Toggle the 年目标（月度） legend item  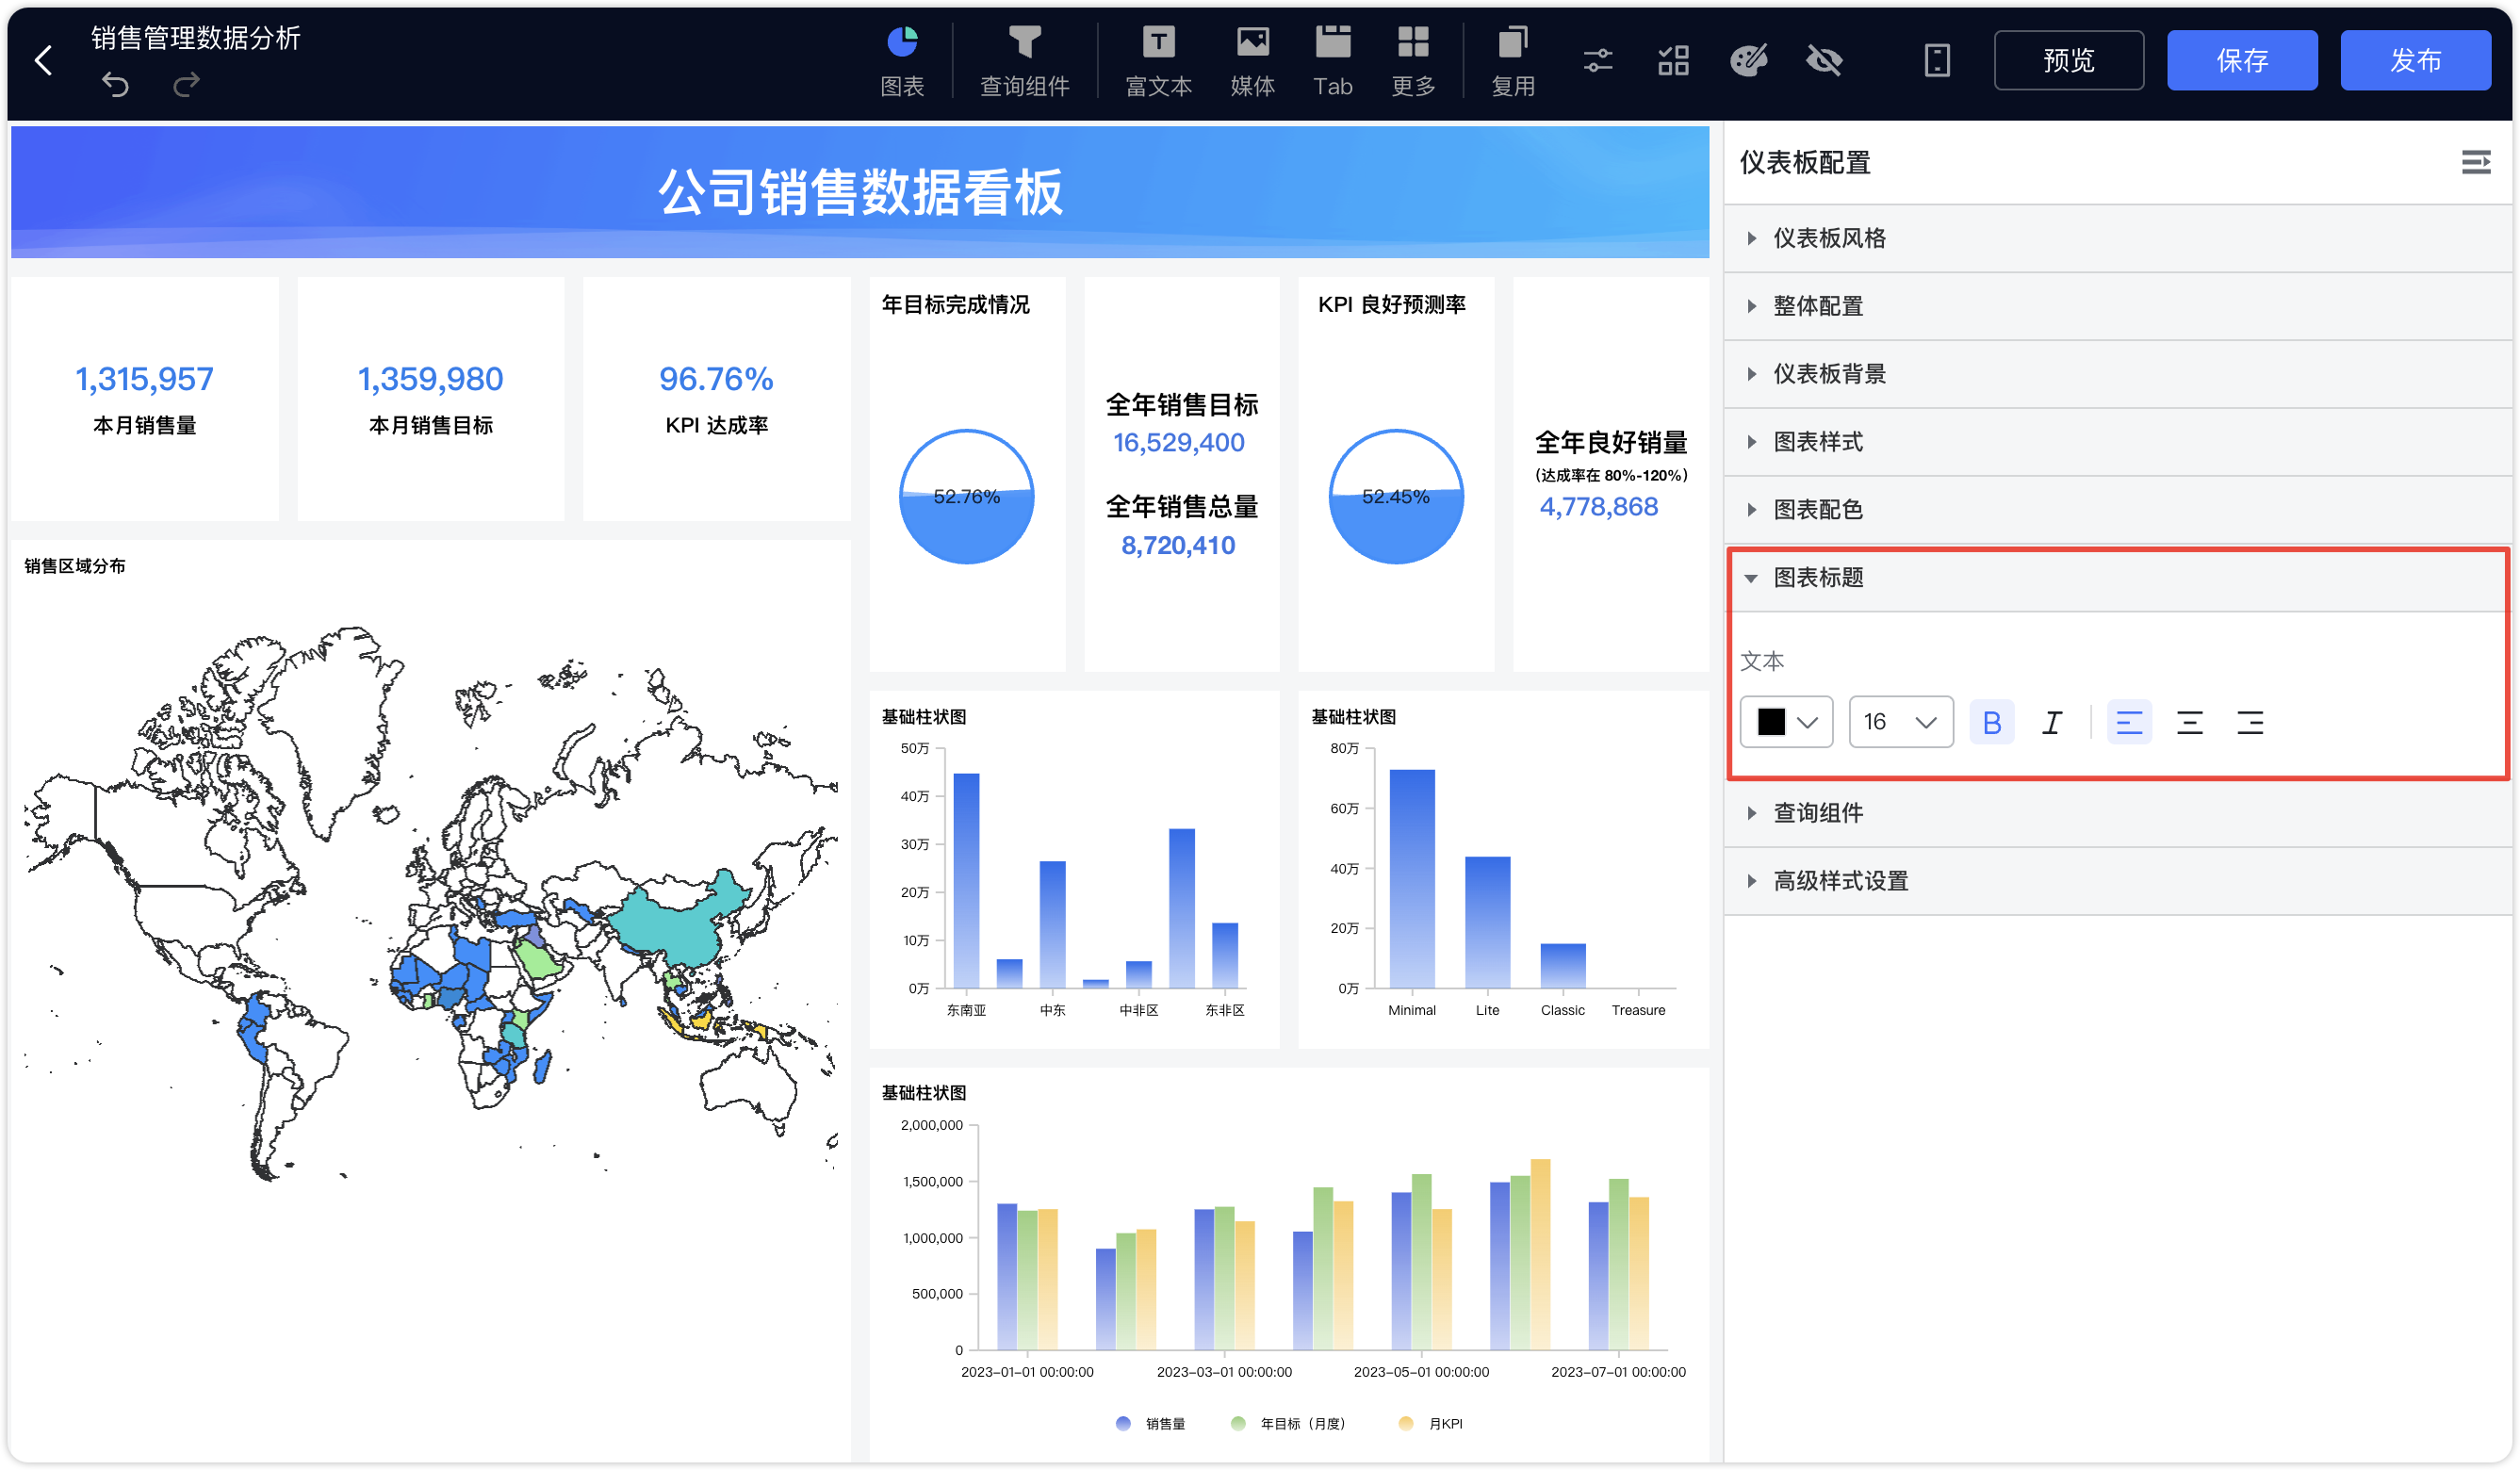pyautogui.click(x=1288, y=1424)
